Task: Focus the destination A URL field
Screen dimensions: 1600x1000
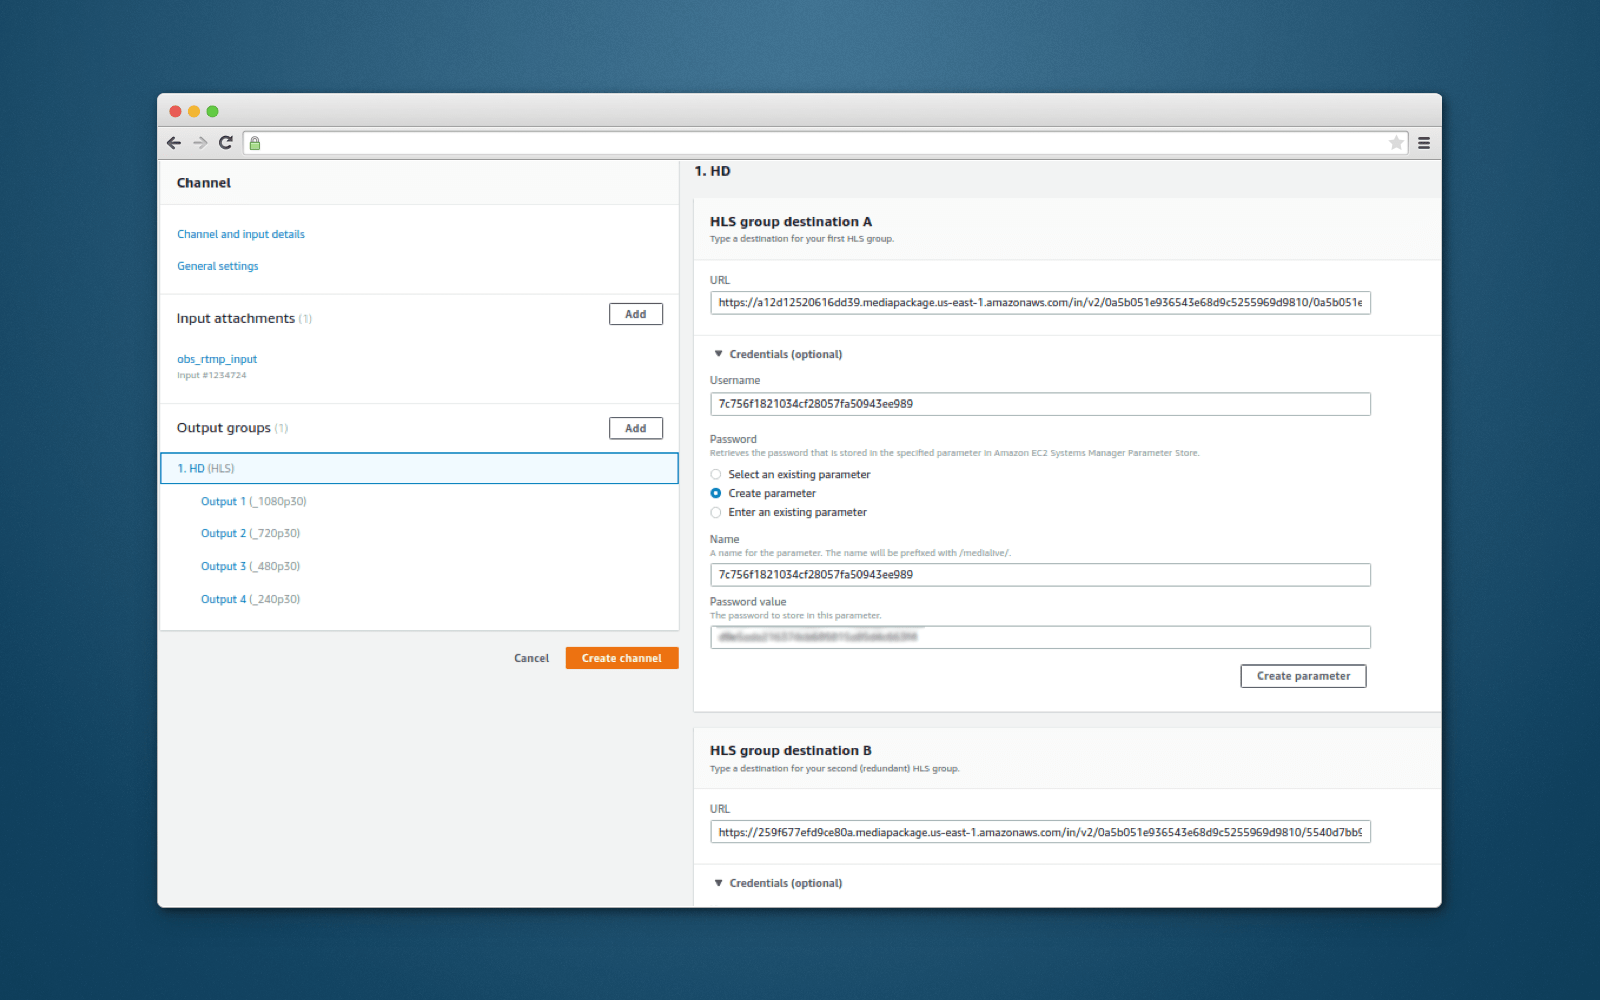Action: pyautogui.click(x=1040, y=303)
